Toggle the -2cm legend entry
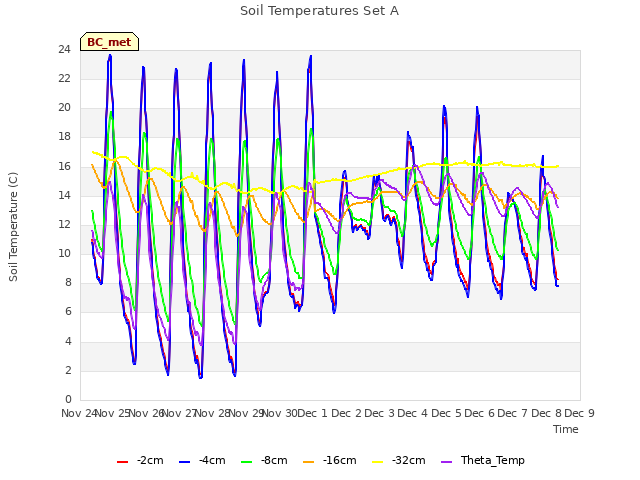The image size is (640, 480). point(140,460)
